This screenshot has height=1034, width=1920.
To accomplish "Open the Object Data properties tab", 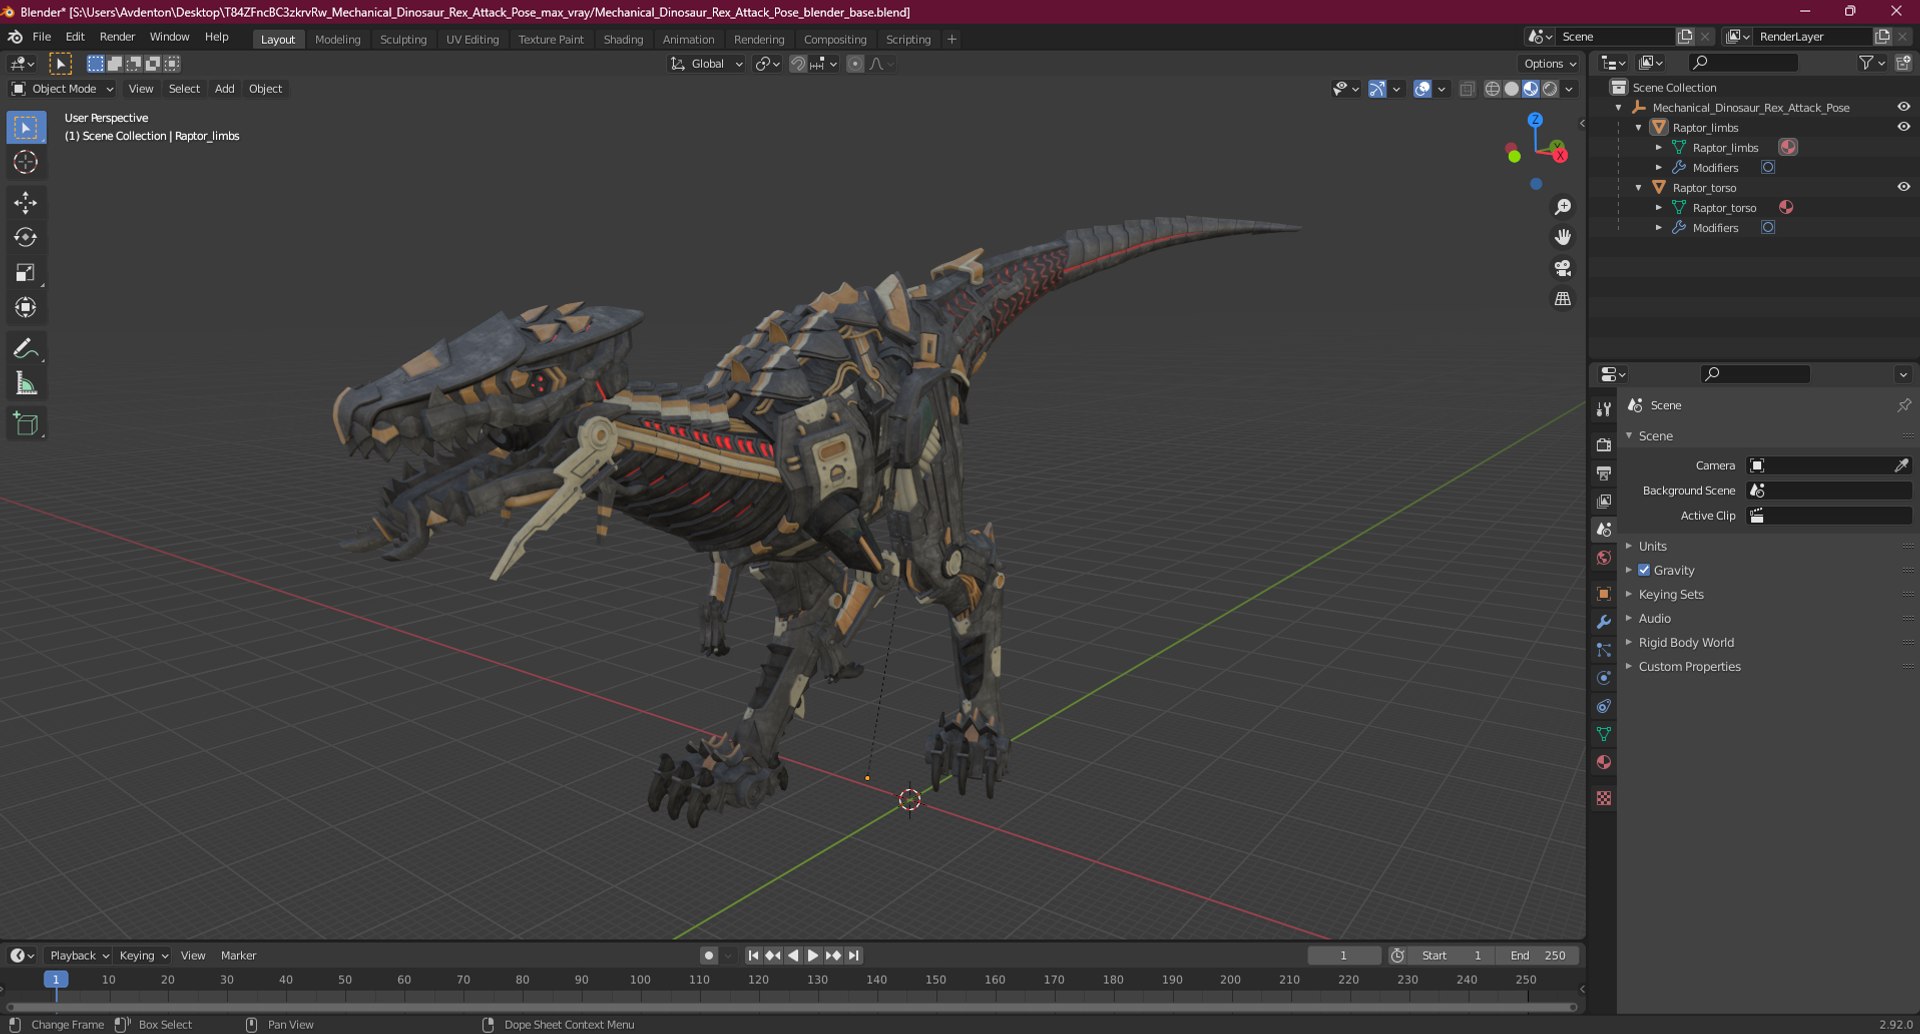I will 1604,734.
